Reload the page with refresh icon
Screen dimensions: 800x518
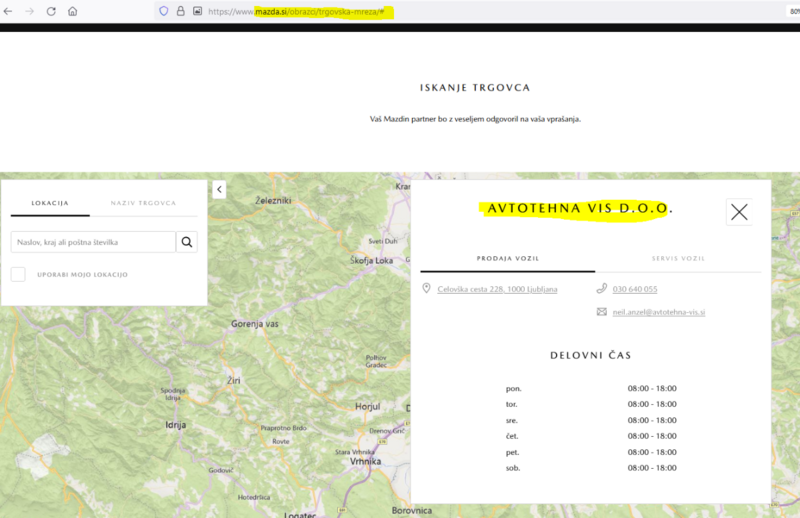tap(51, 11)
